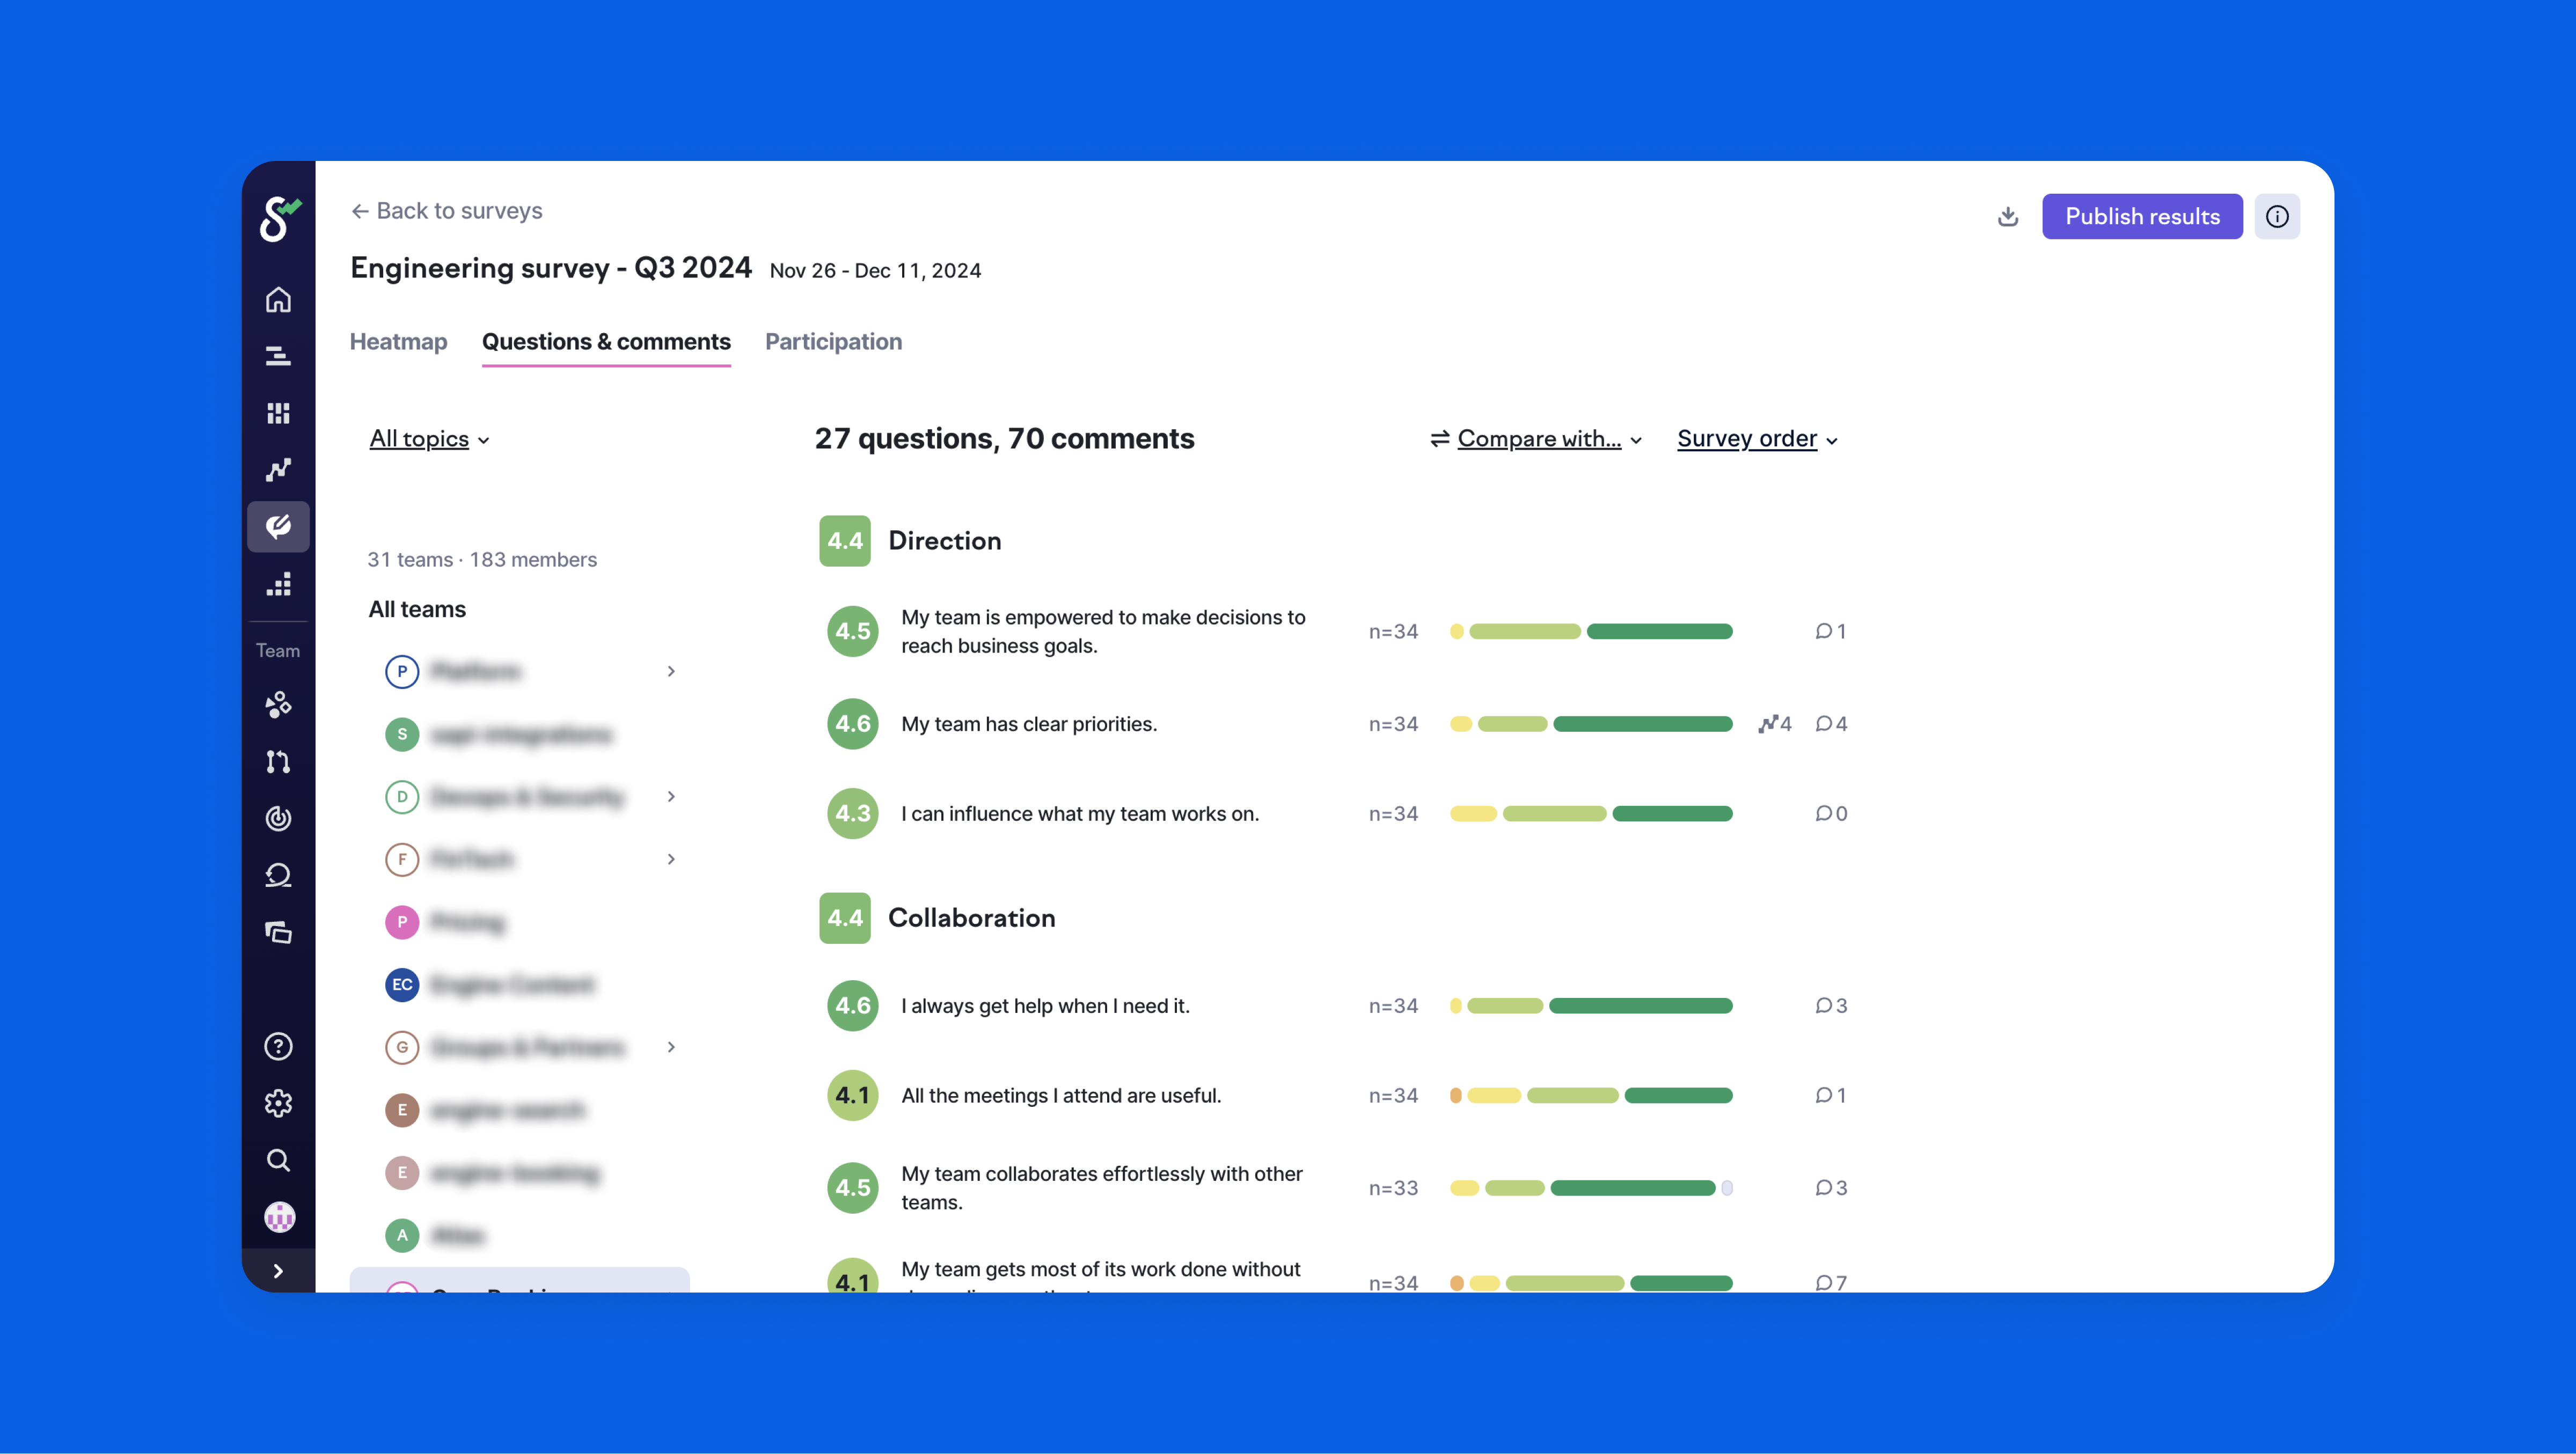
Task: Expand the first team with P avatar
Action: click(671, 671)
